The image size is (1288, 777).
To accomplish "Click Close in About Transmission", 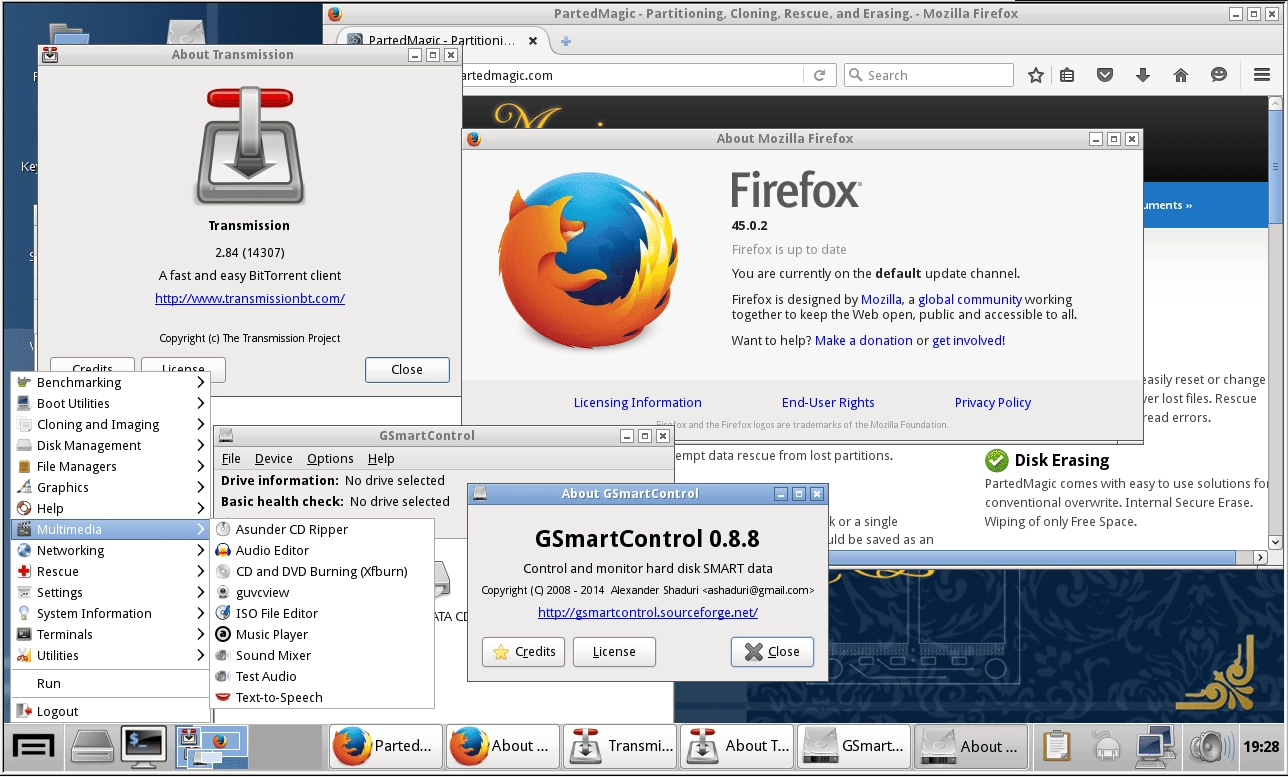I will click(407, 369).
